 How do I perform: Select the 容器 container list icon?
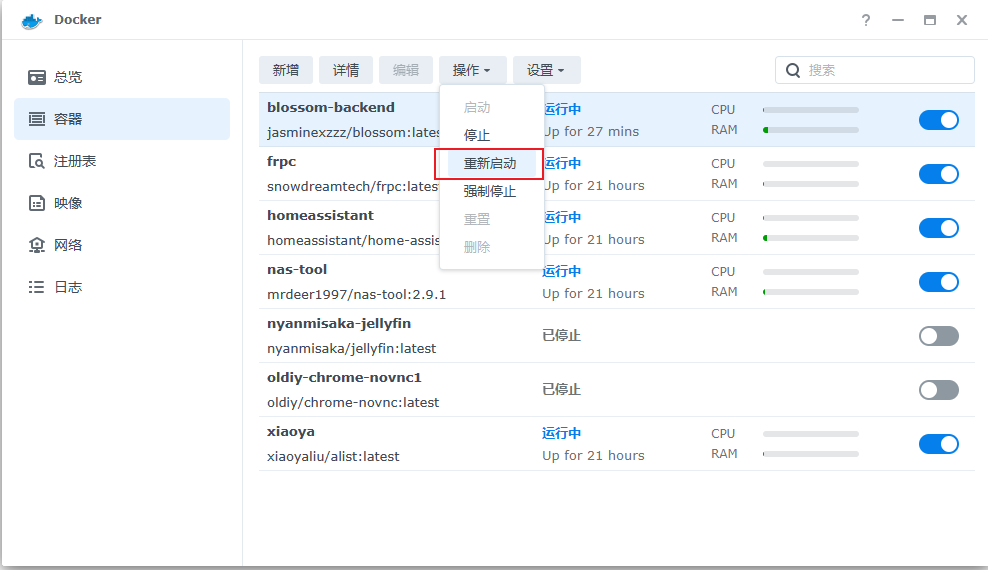(x=37, y=119)
